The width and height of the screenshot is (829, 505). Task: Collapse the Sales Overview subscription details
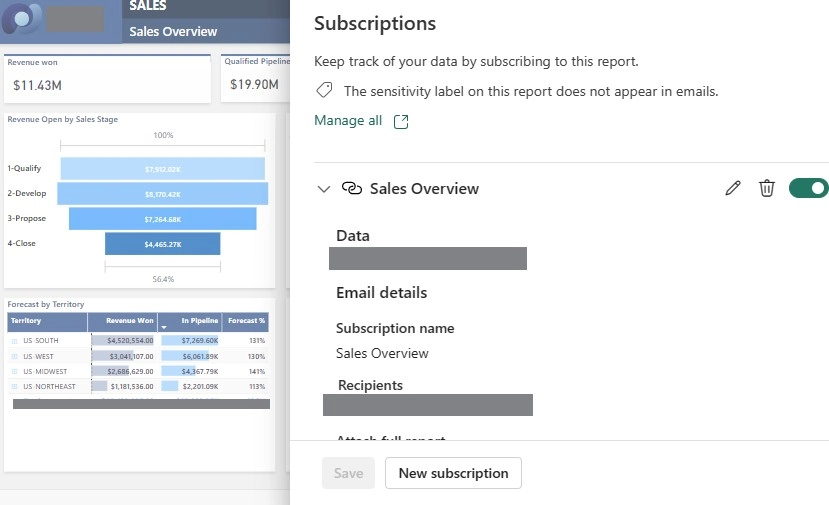tap(324, 189)
